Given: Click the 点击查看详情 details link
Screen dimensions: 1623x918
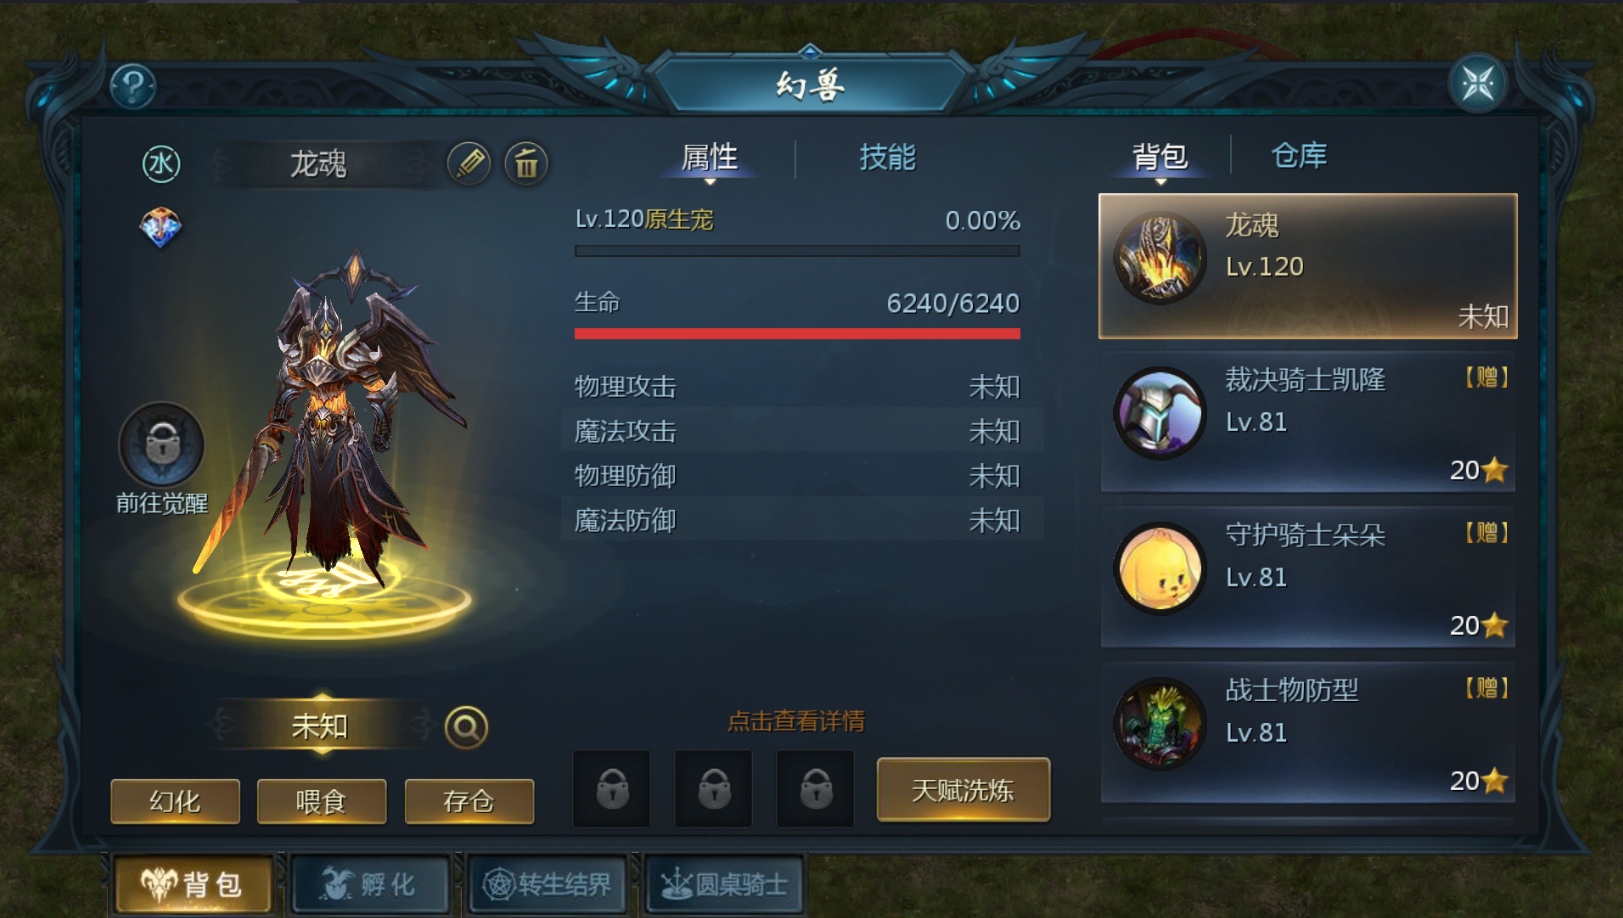Looking at the screenshot, I should pyautogui.click(x=796, y=721).
